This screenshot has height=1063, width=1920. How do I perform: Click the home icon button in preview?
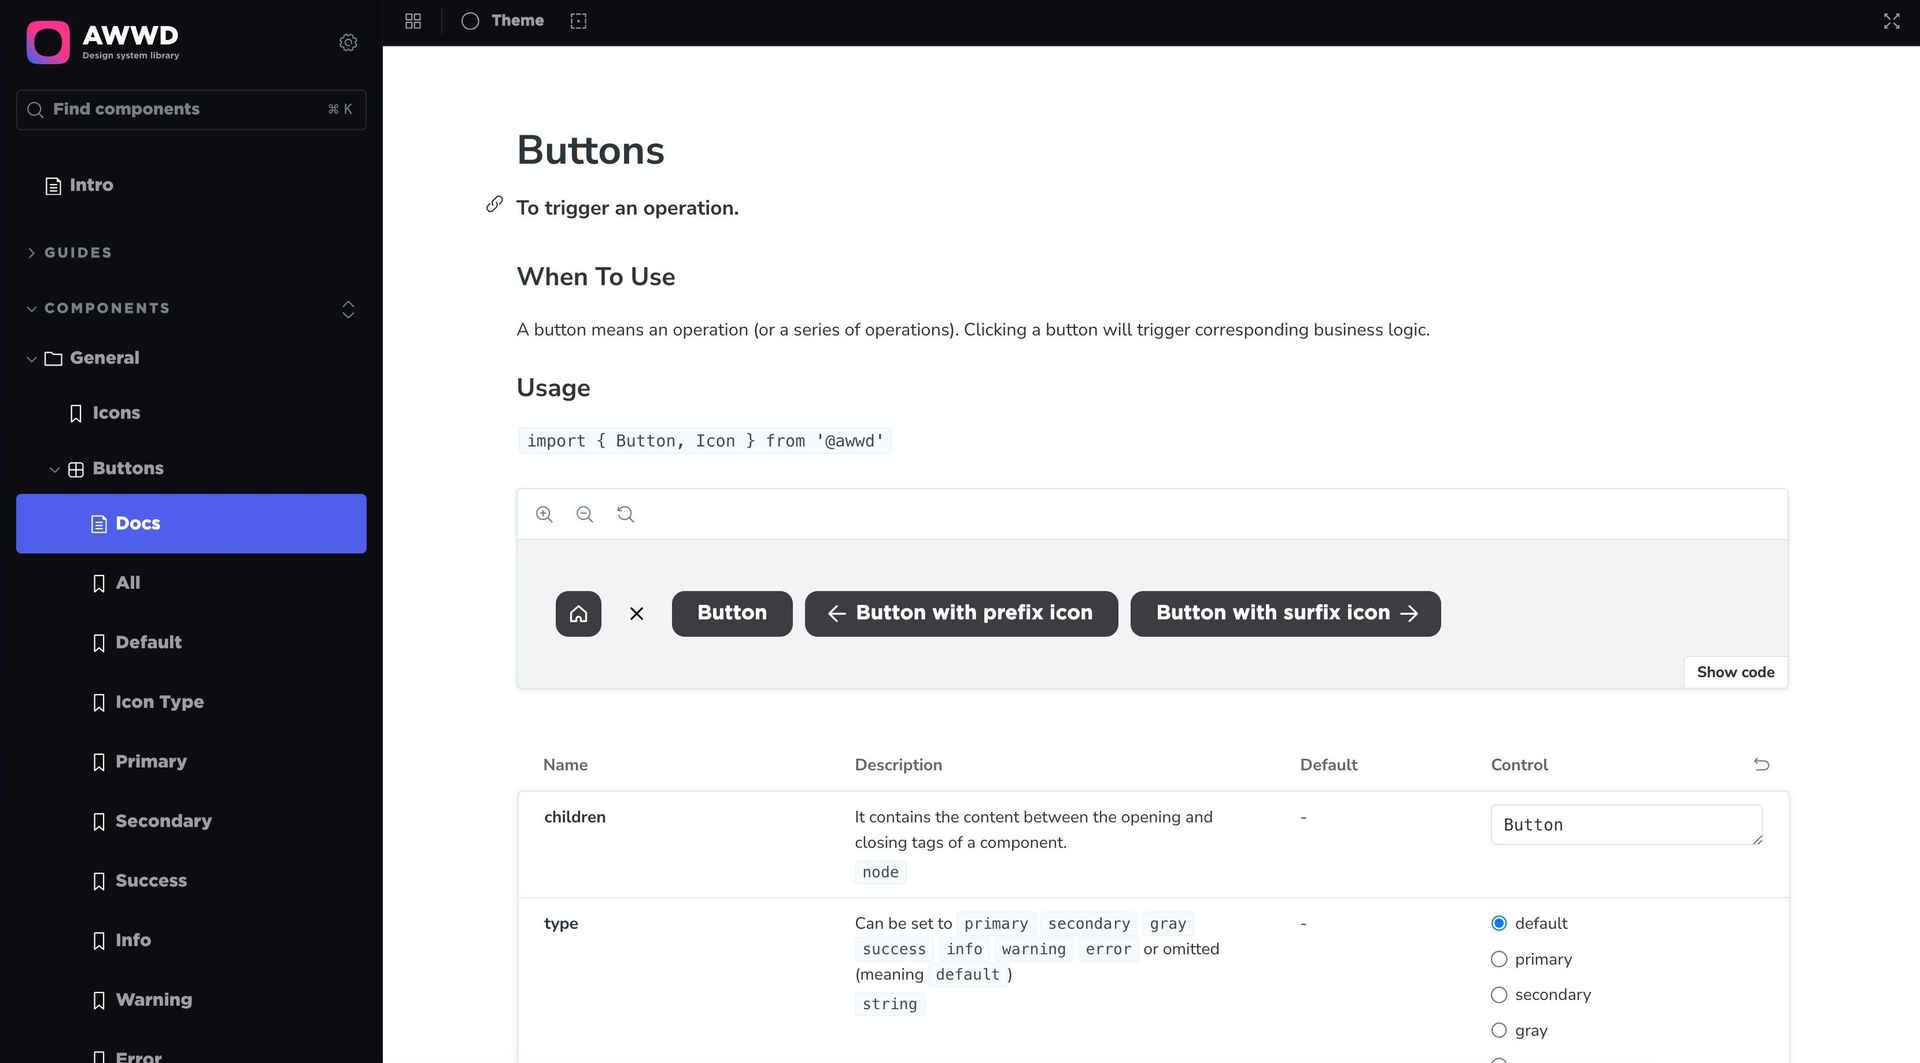tap(578, 613)
